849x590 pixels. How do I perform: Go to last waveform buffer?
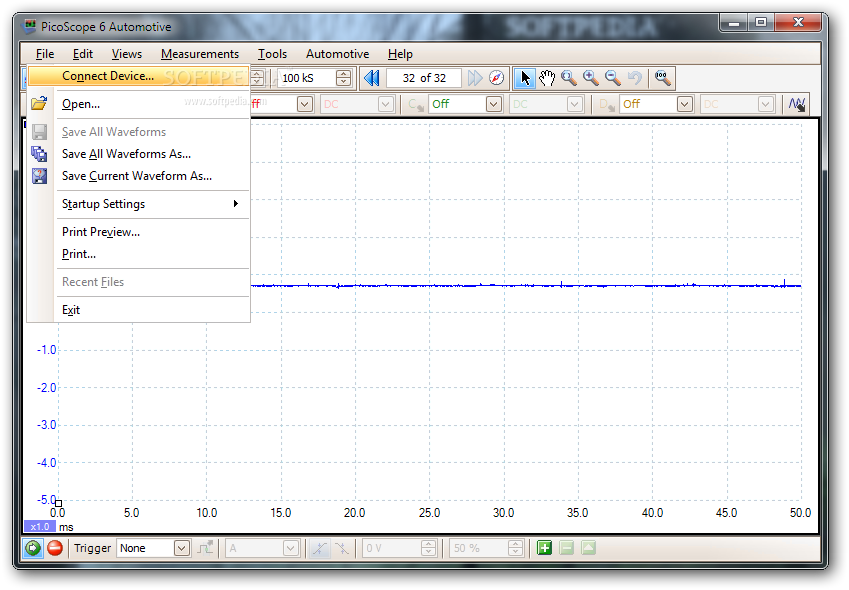click(x=475, y=78)
